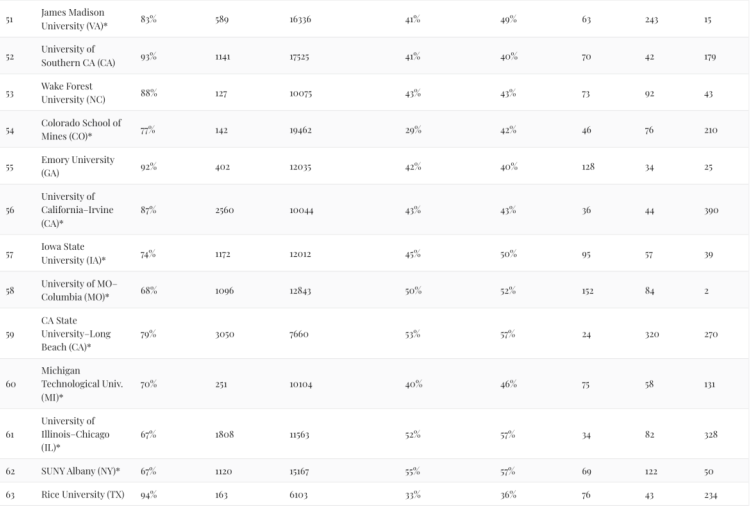This screenshot has width=750, height=506.
Task: Open Iowa State University (IA) entry
Action: click(x=73, y=253)
